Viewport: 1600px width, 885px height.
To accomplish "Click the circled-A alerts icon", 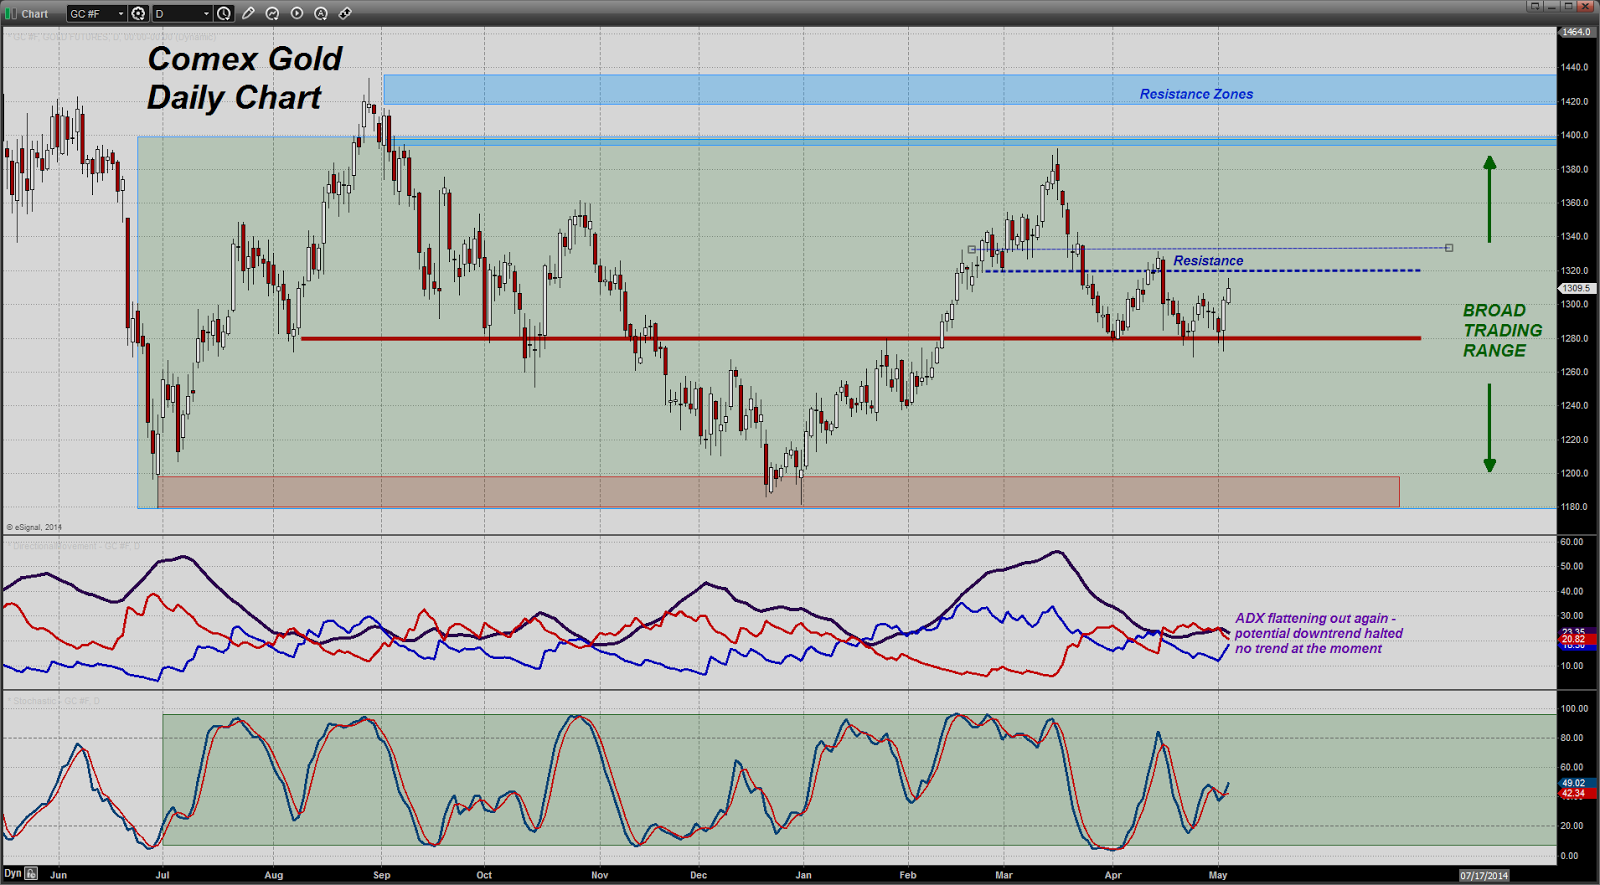I will tap(321, 13).
